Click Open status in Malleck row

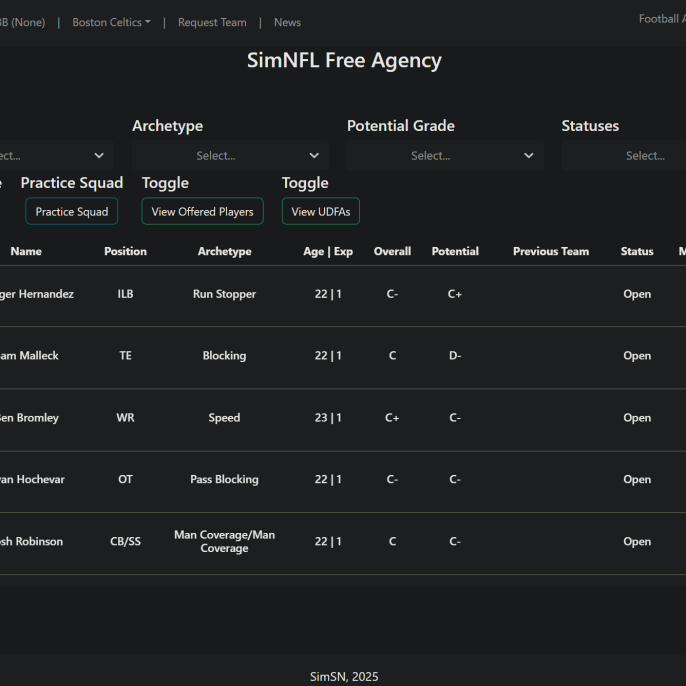click(637, 356)
